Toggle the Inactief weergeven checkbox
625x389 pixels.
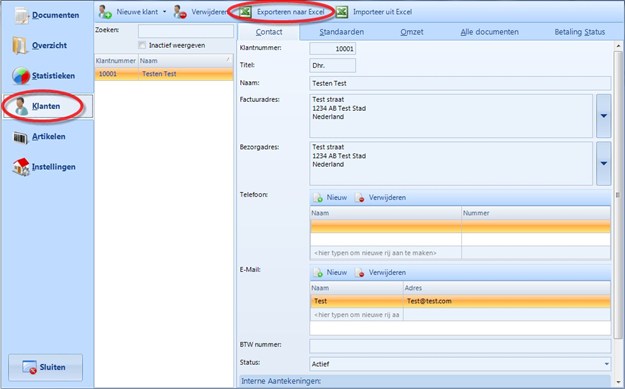pyautogui.click(x=142, y=45)
